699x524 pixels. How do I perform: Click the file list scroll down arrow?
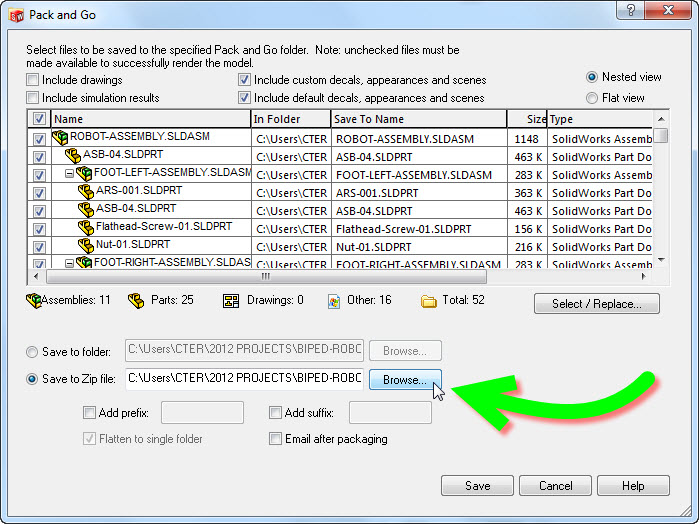click(661, 260)
